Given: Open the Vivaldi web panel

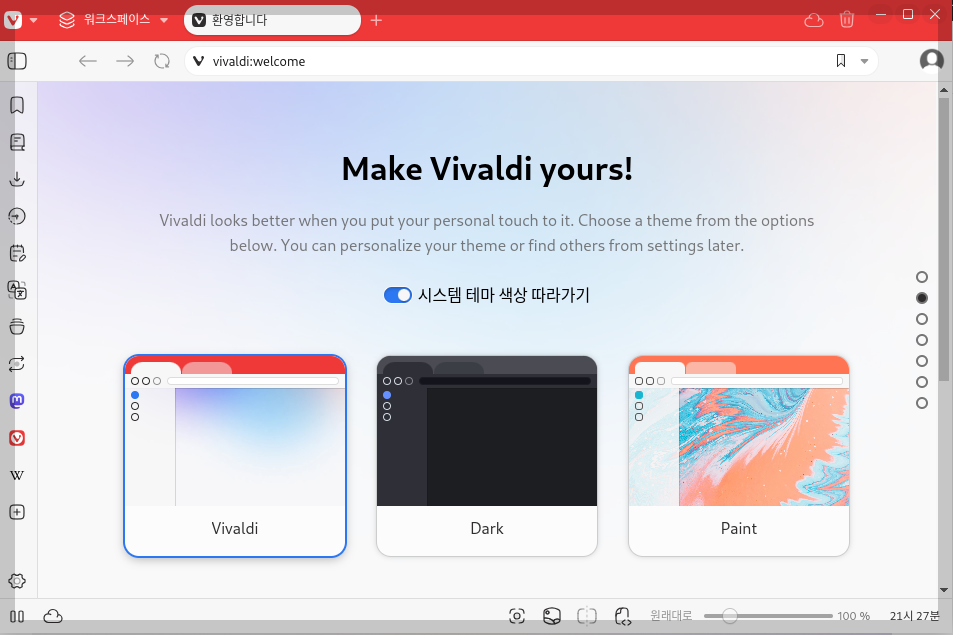Looking at the screenshot, I should tap(17, 438).
